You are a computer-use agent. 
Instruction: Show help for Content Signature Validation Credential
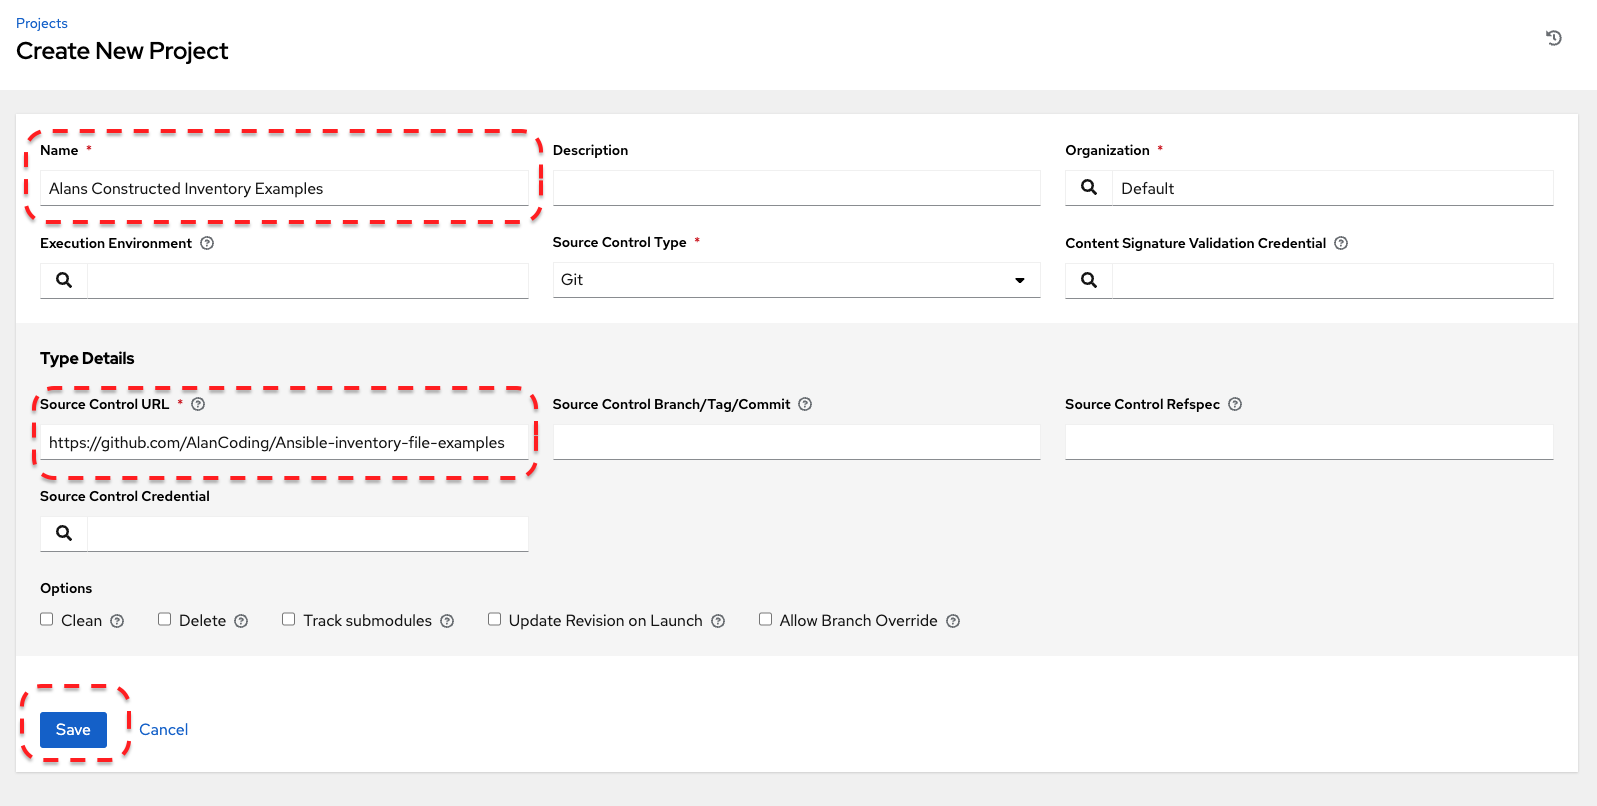(x=1341, y=243)
